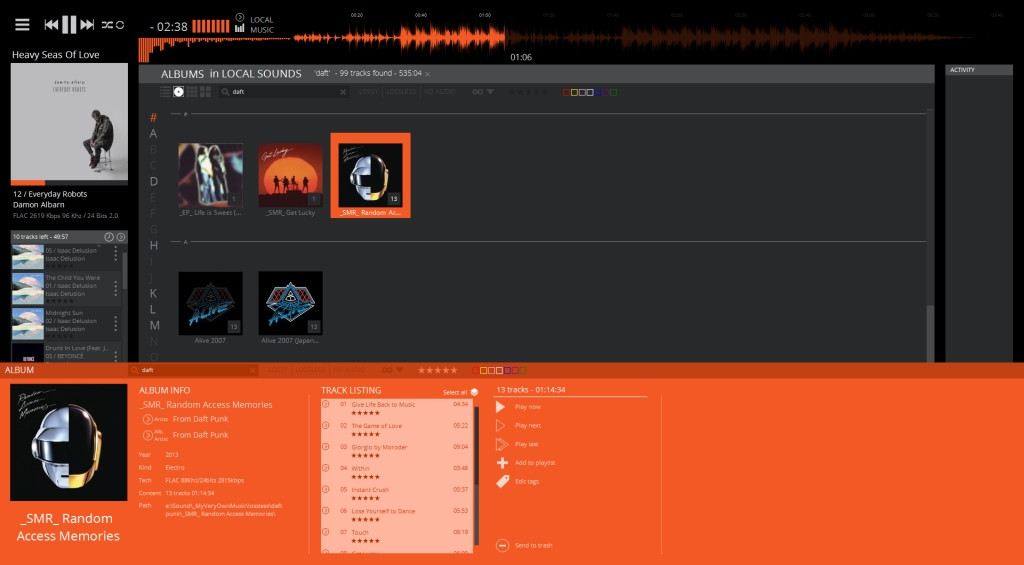This screenshot has width=1024, height=565.
Task: Set star rating filter in albums toolbar
Action: (528, 92)
